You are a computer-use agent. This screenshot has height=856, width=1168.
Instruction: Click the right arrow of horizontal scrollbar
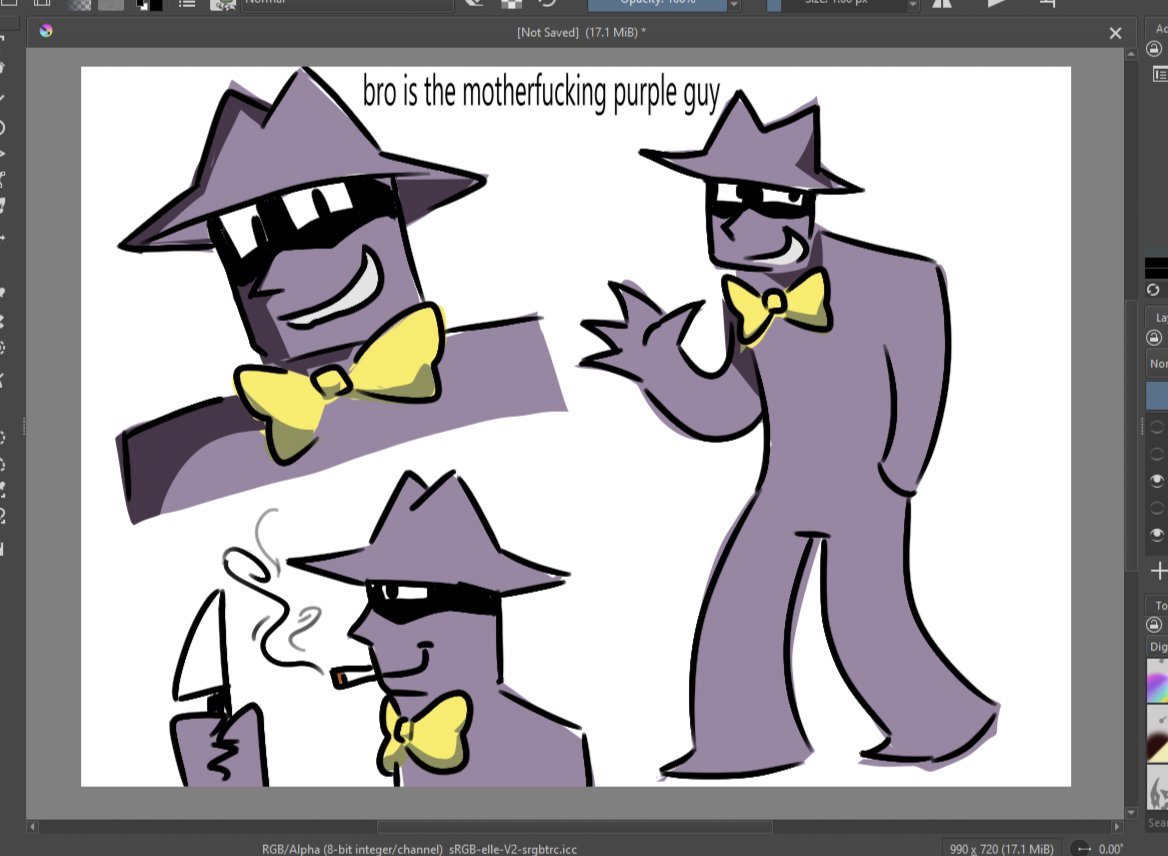coord(1116,827)
